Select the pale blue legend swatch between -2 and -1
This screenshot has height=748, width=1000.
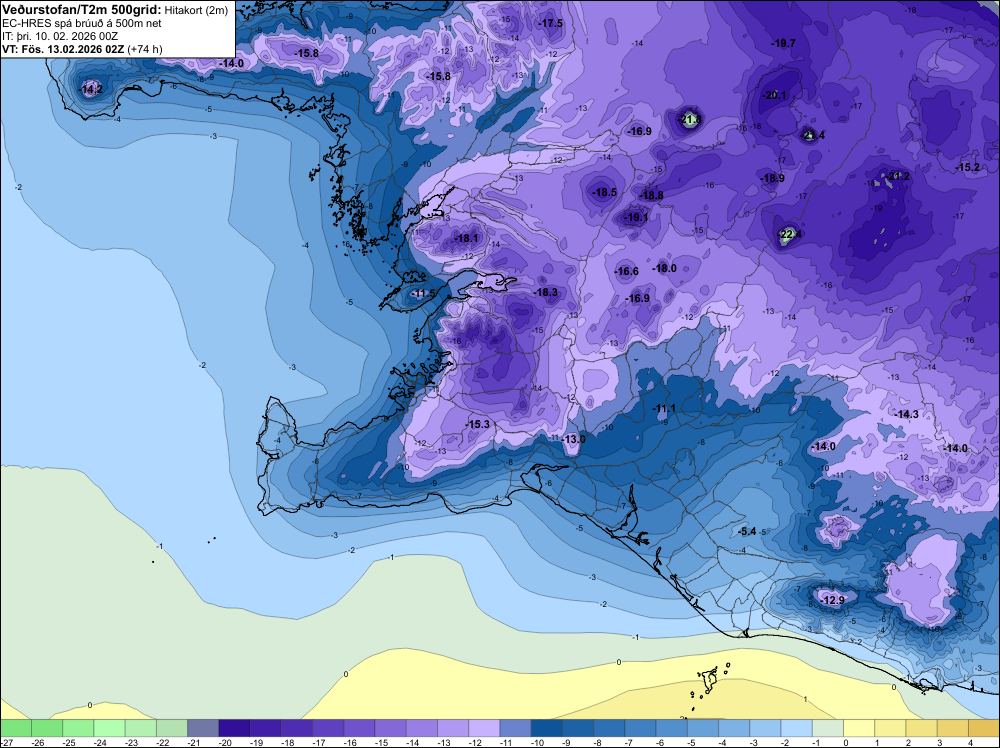(797, 728)
